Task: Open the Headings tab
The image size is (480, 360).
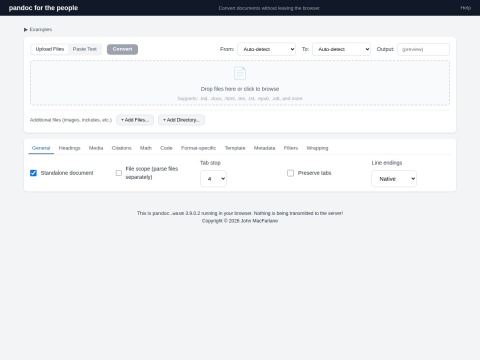Action: pos(69,148)
